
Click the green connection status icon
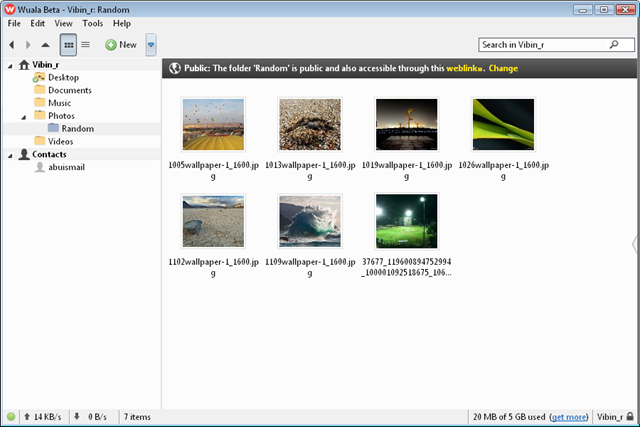[x=11, y=417]
